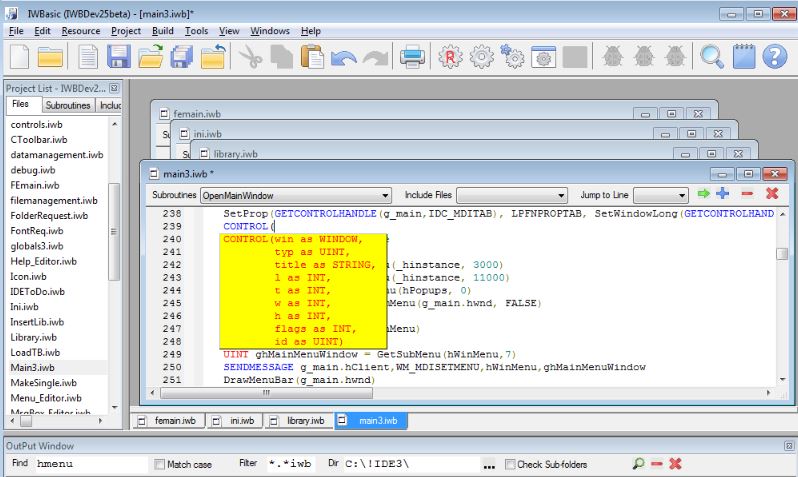Image resolution: width=798 pixels, height=477 pixels.
Task: Click the single gear build icon
Action: click(481, 57)
